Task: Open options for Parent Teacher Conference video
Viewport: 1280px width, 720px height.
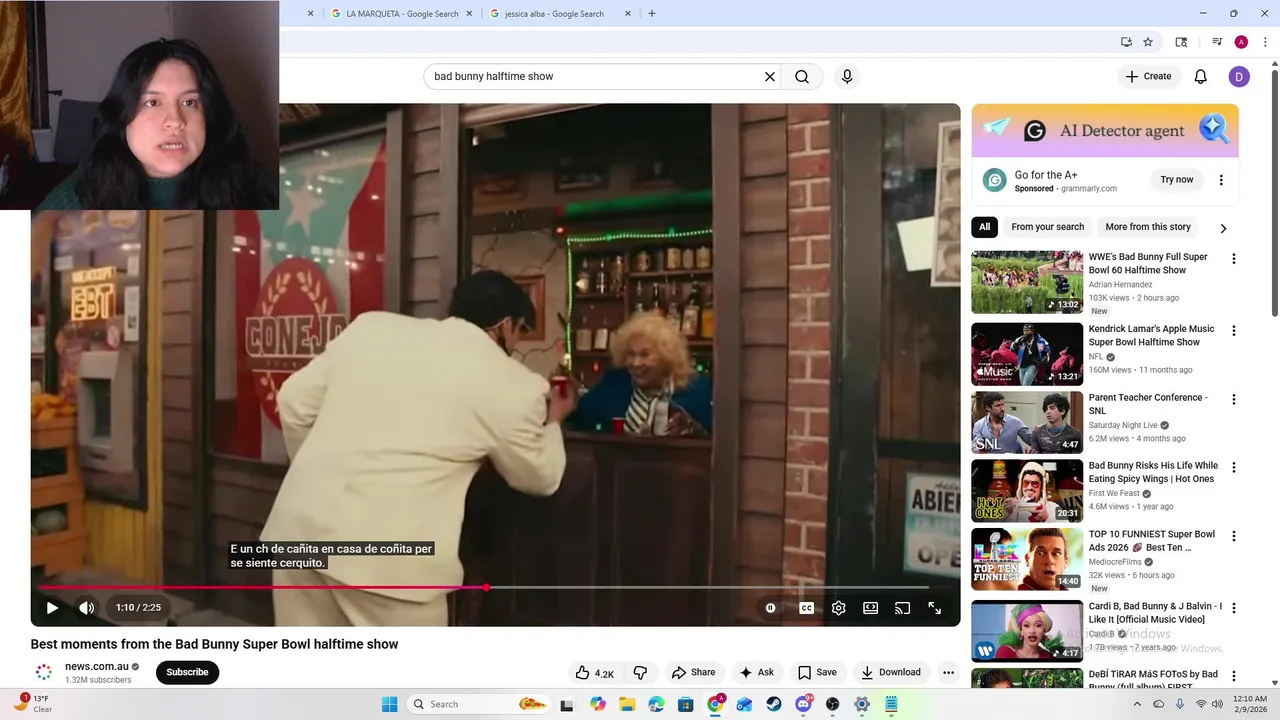Action: 1233,400
